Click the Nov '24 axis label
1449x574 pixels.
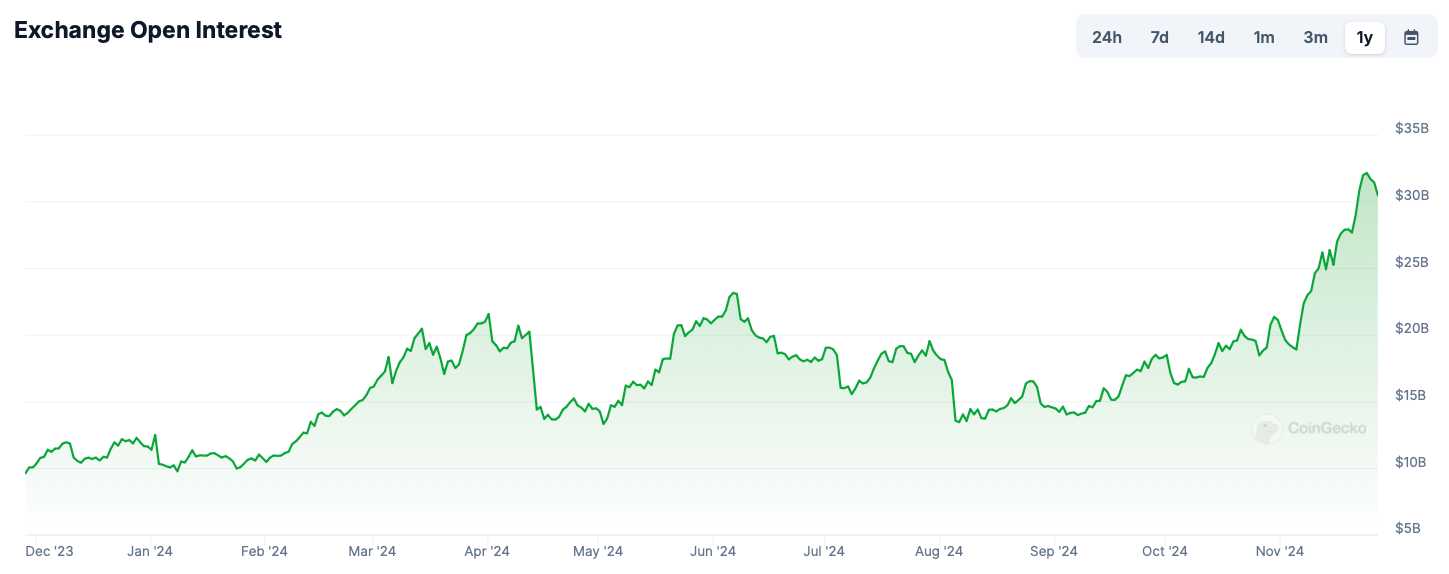point(1280,551)
